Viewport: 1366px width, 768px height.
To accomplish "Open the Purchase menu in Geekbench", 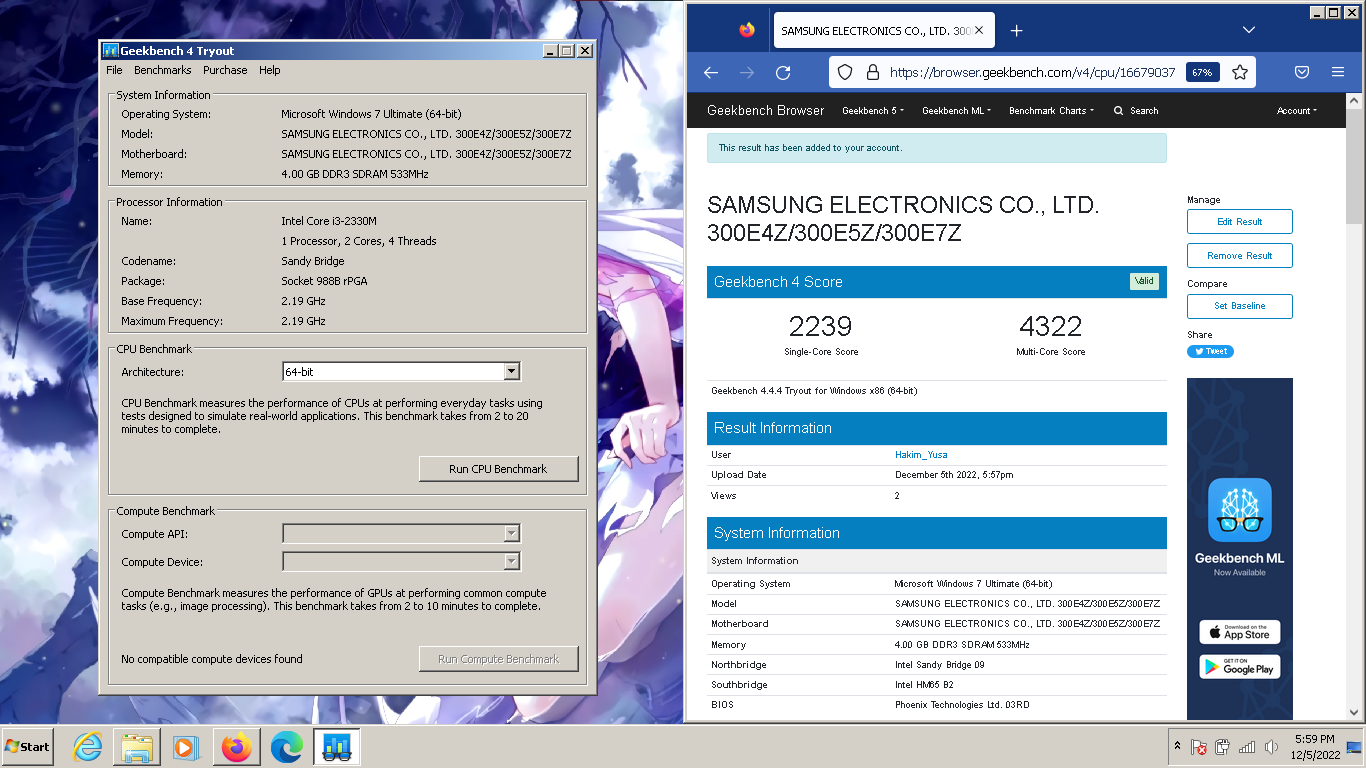I will click(225, 71).
